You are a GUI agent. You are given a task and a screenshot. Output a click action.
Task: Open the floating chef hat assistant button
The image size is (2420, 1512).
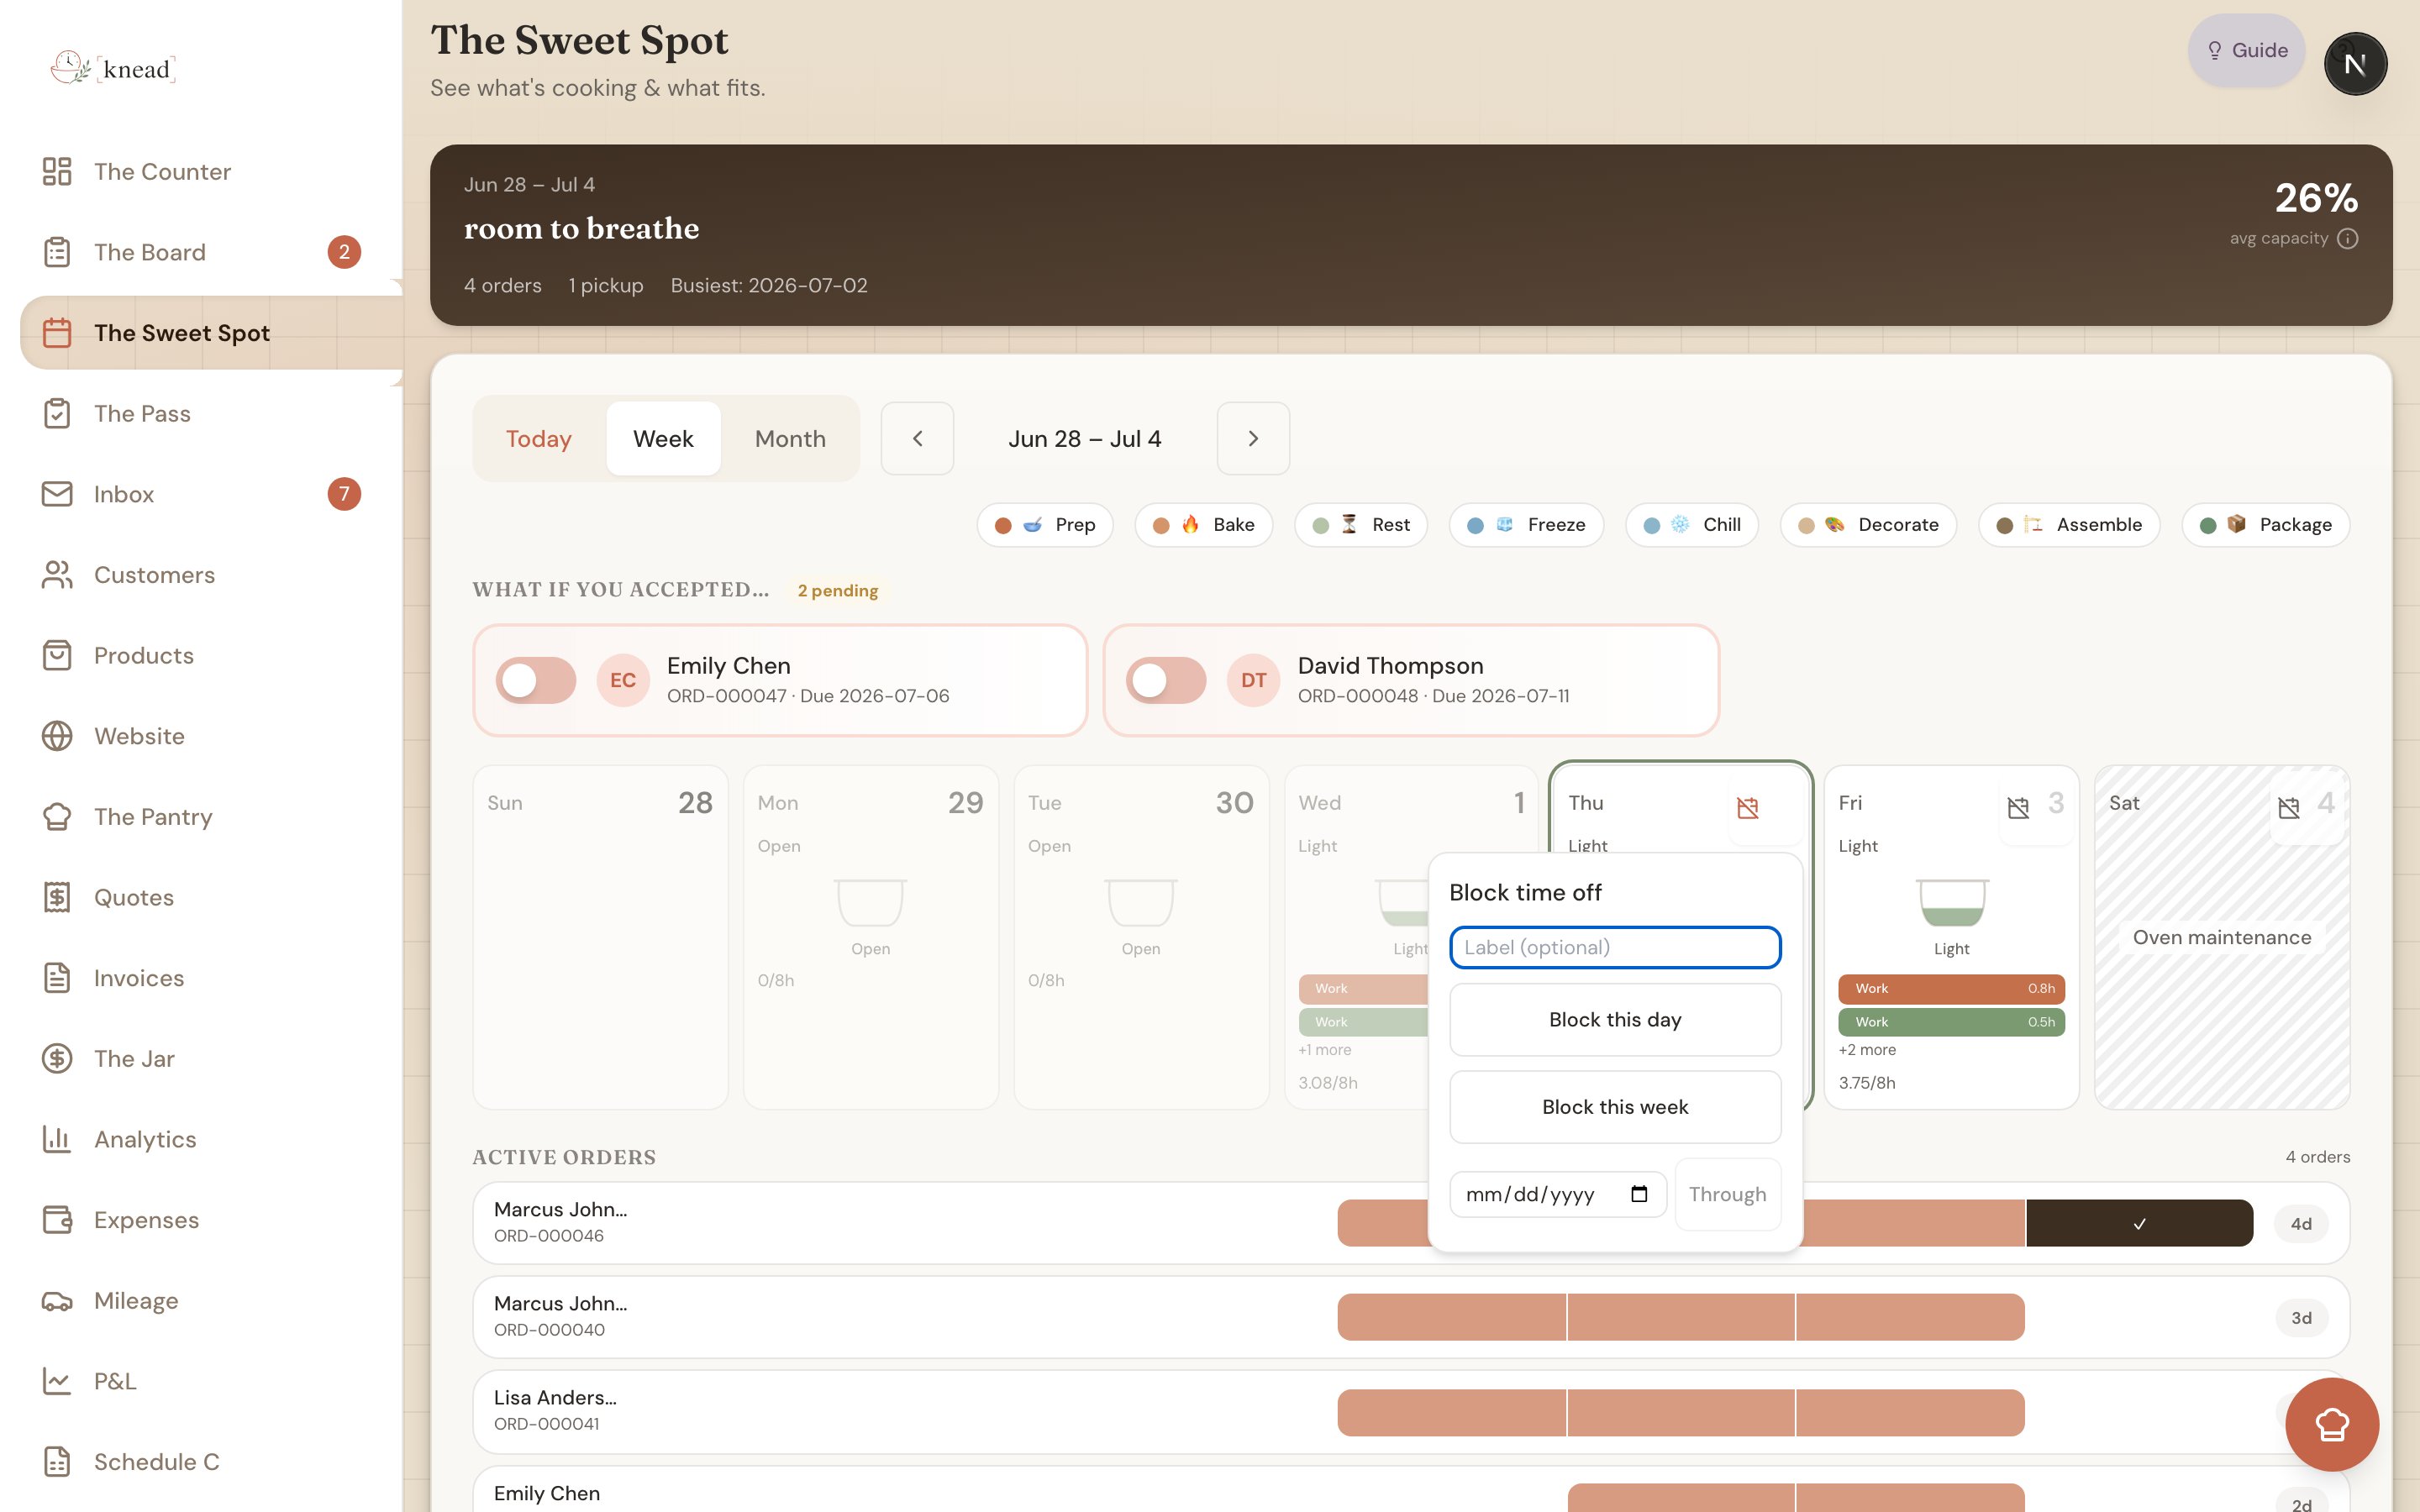[2332, 1424]
